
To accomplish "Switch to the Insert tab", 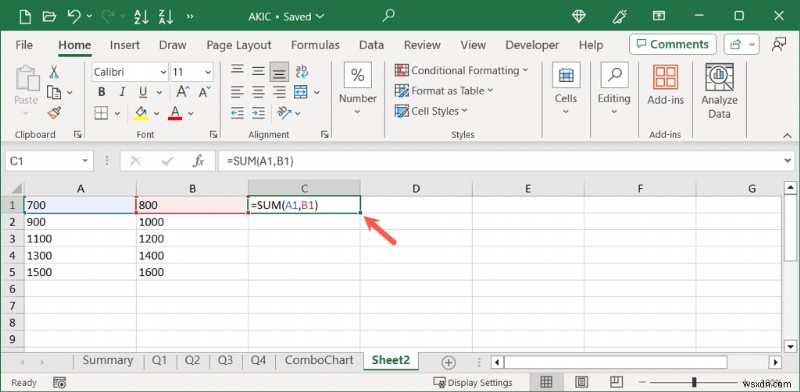I will (x=124, y=45).
